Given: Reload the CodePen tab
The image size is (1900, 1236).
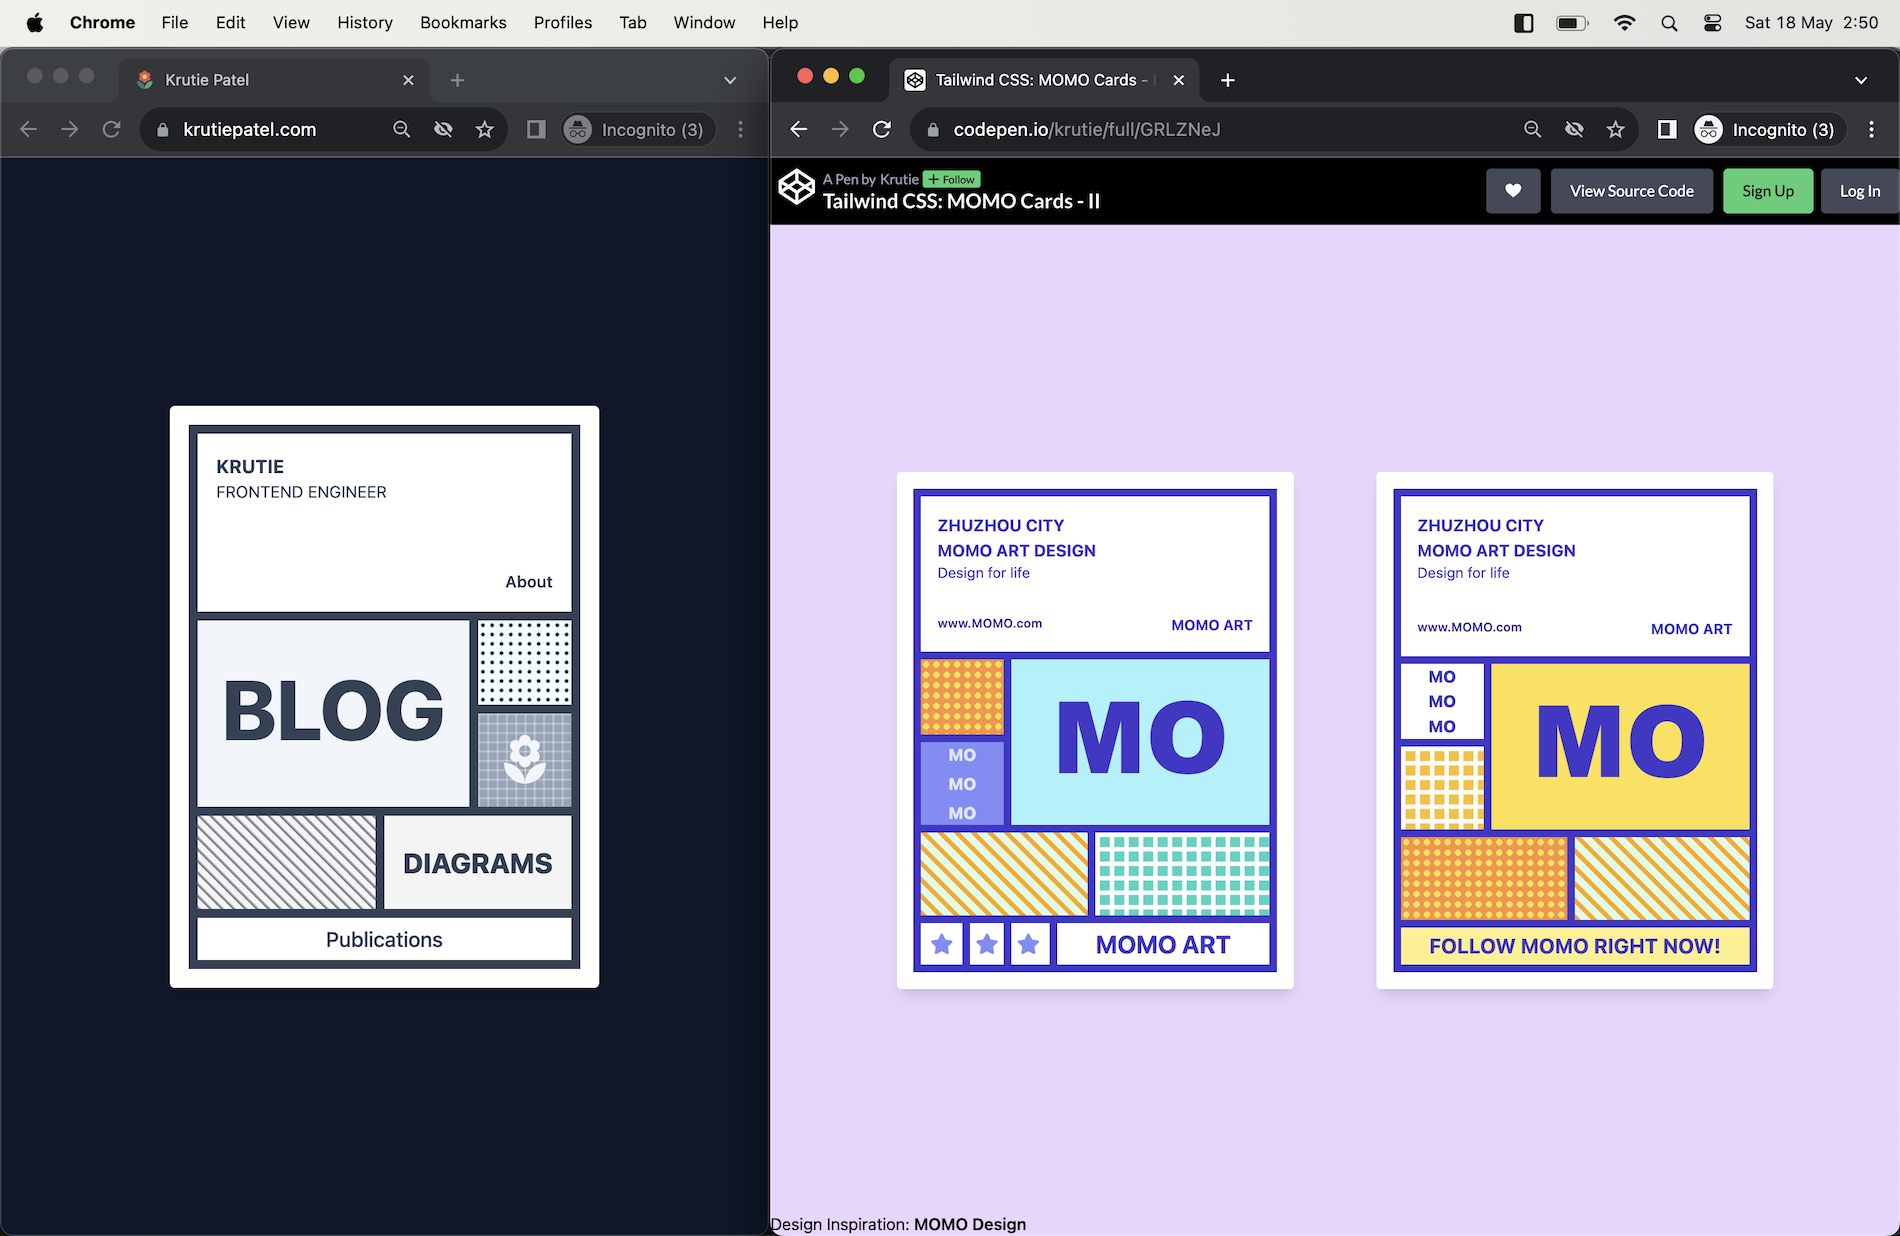Looking at the screenshot, I should tap(881, 129).
